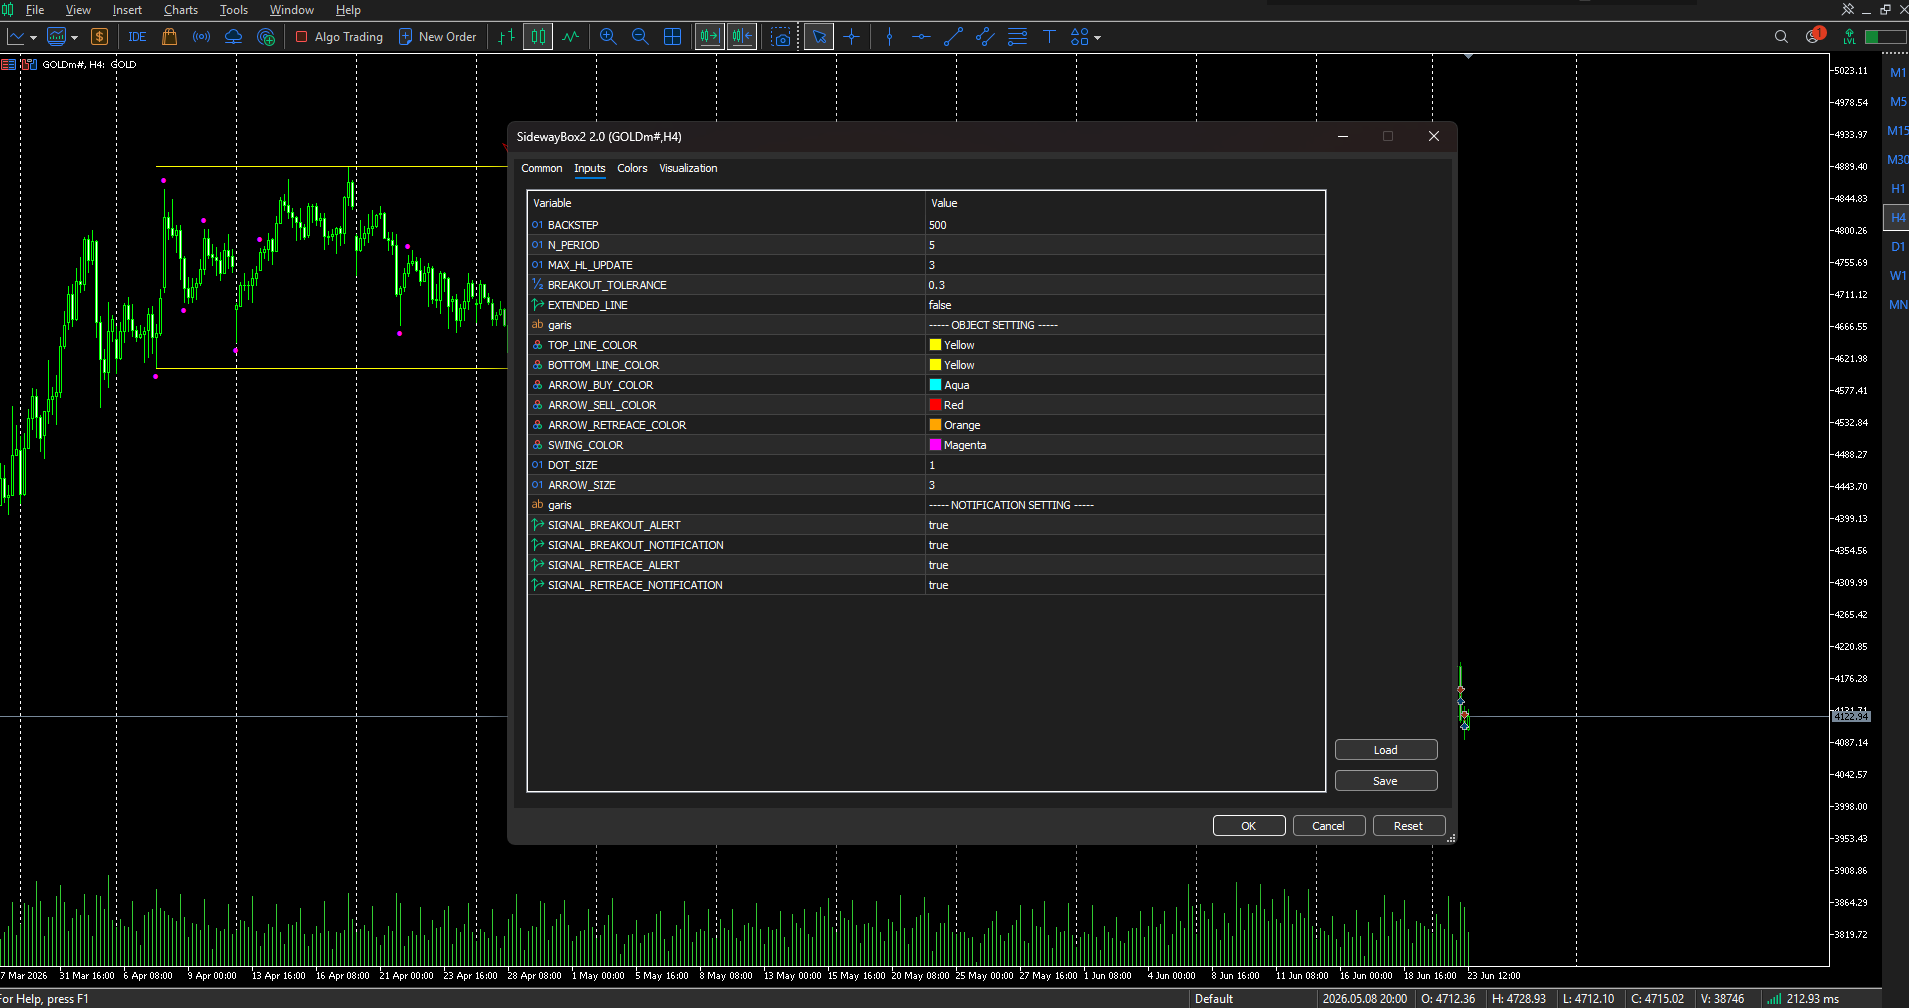The height and width of the screenshot is (1008, 1909).
Task: Insert Fibonacci retracement lines tool
Action: click(1017, 37)
